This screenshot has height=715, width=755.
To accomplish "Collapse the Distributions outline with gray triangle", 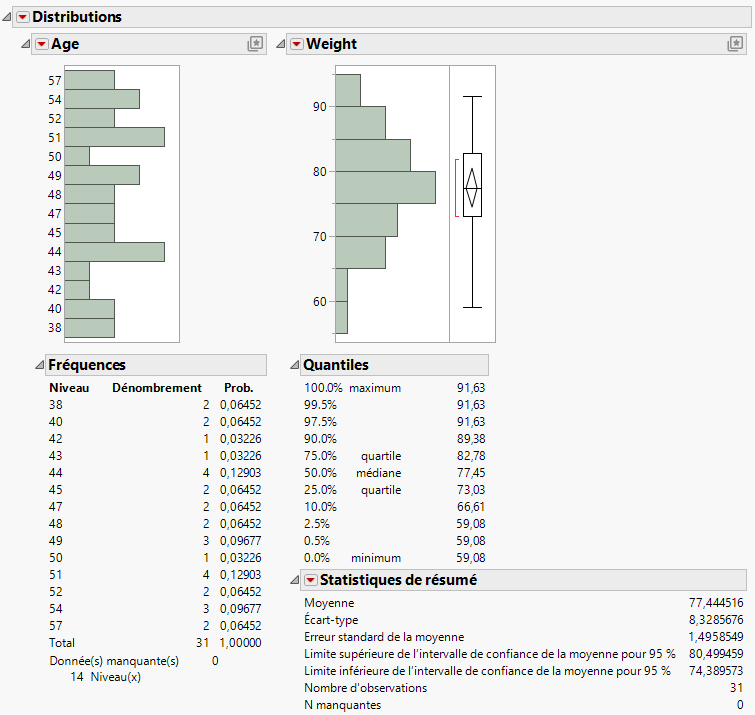I will point(7,17).
